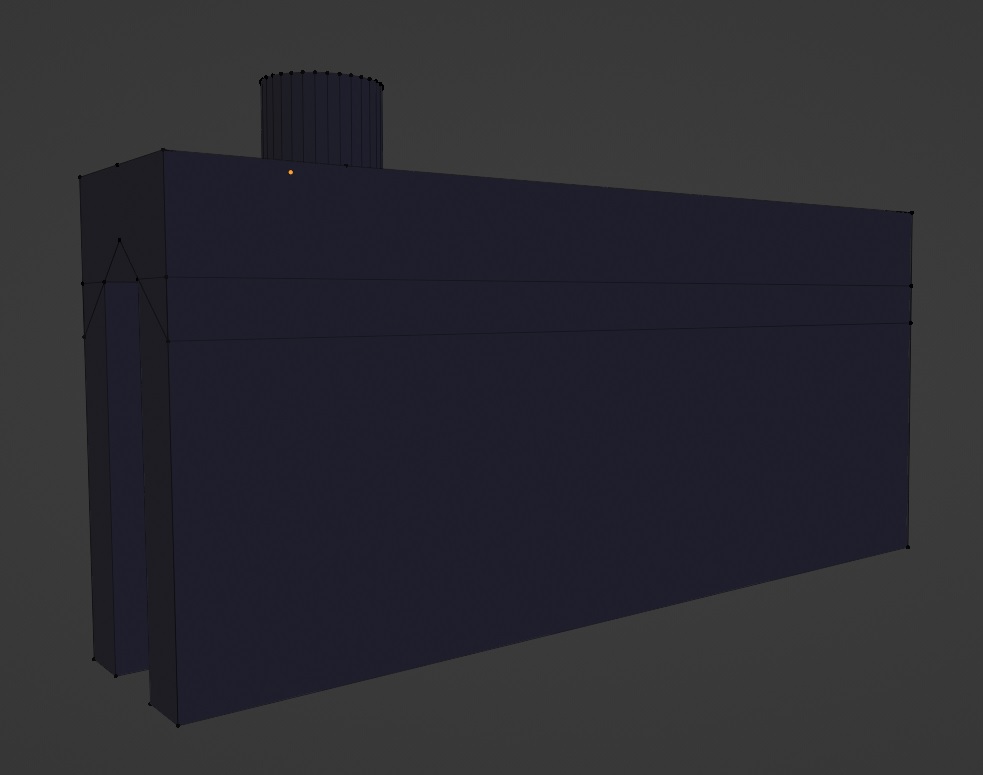This screenshot has width=983, height=775.
Task: Select the triangle apex vertex on left side
Action: [119, 240]
